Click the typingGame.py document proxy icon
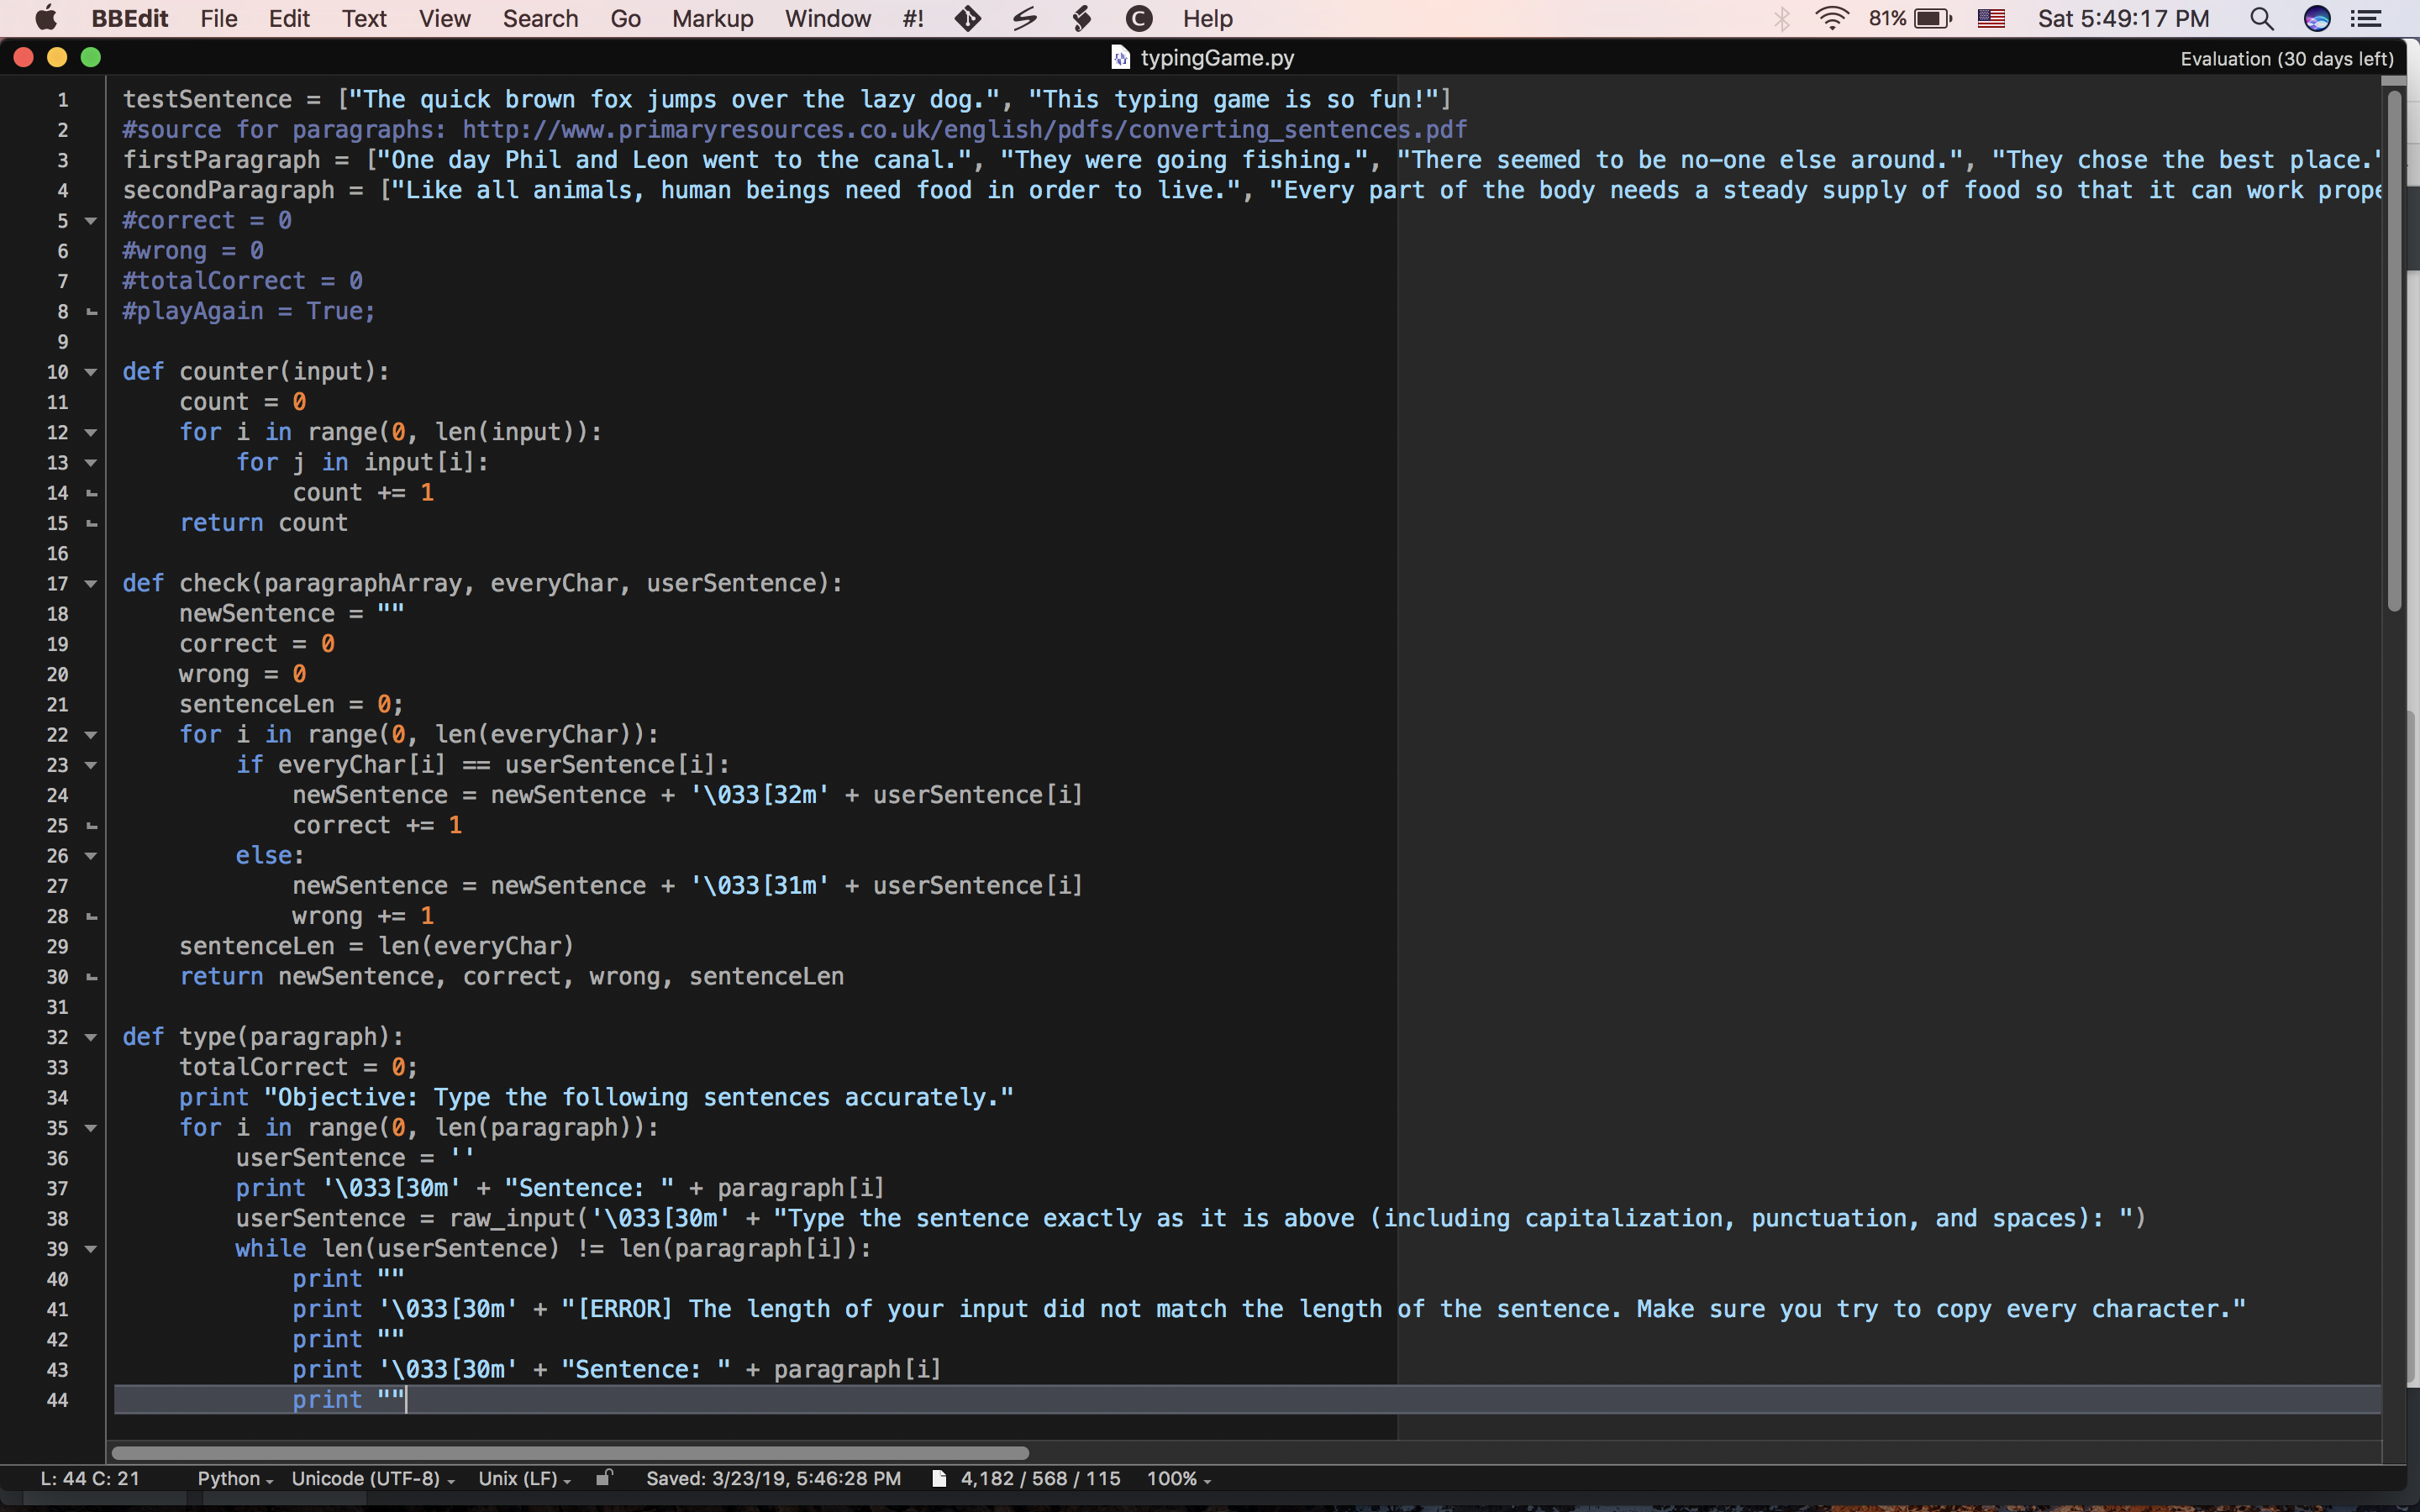This screenshot has height=1512, width=2420. [1120, 58]
